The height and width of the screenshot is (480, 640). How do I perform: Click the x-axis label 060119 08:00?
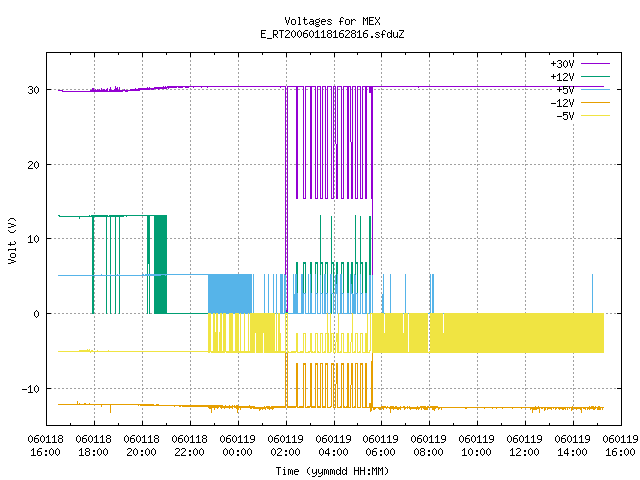(428, 446)
